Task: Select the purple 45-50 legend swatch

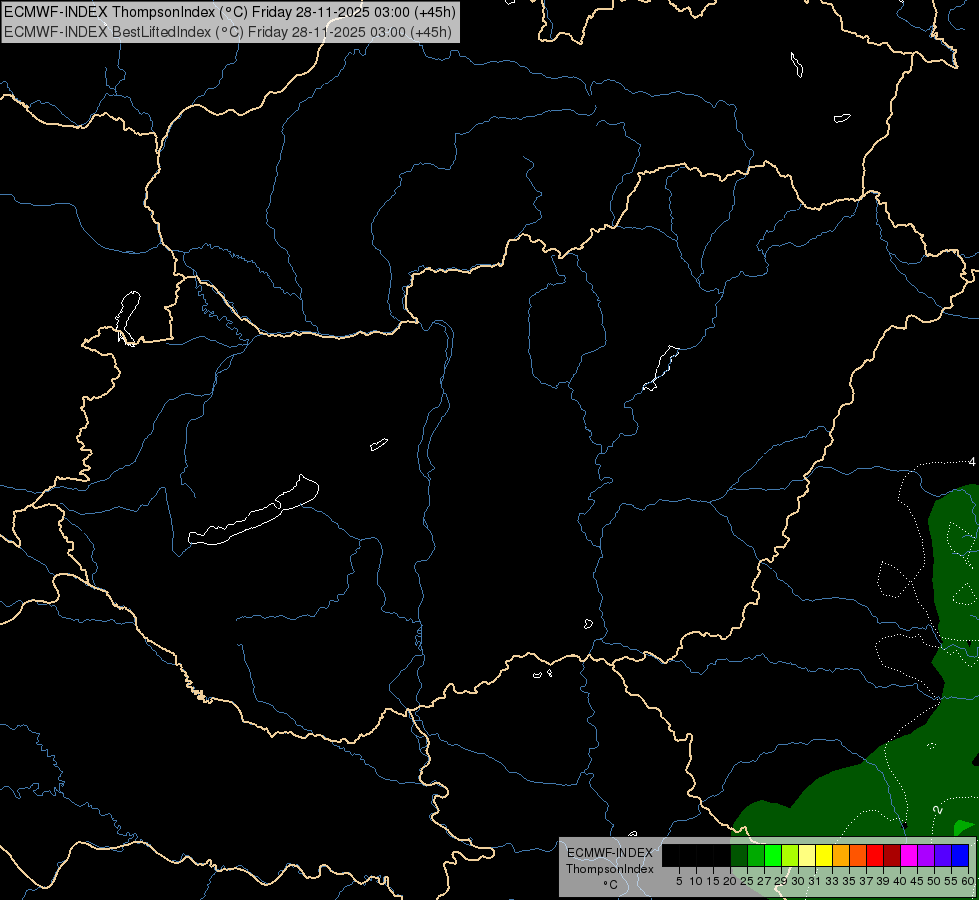Action: point(926,855)
